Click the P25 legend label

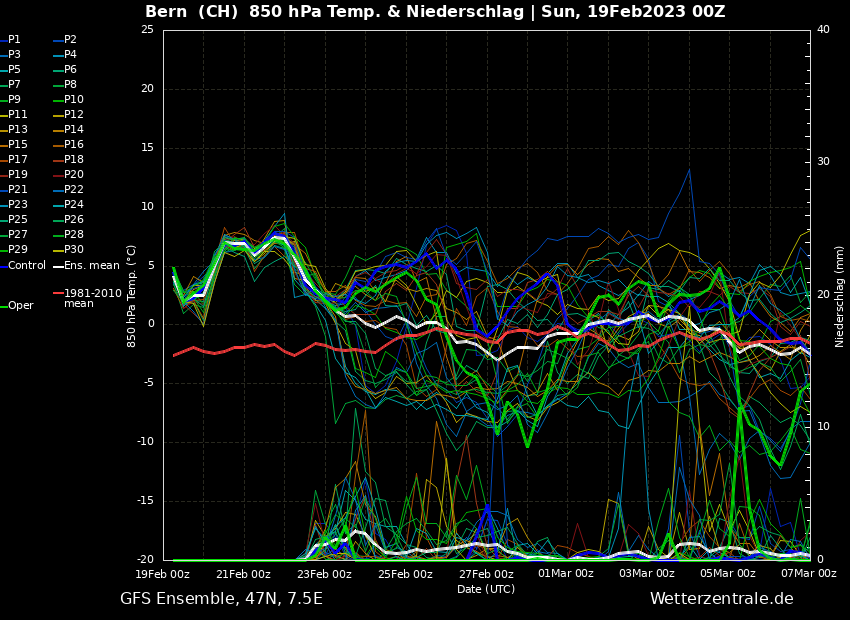click(17, 219)
